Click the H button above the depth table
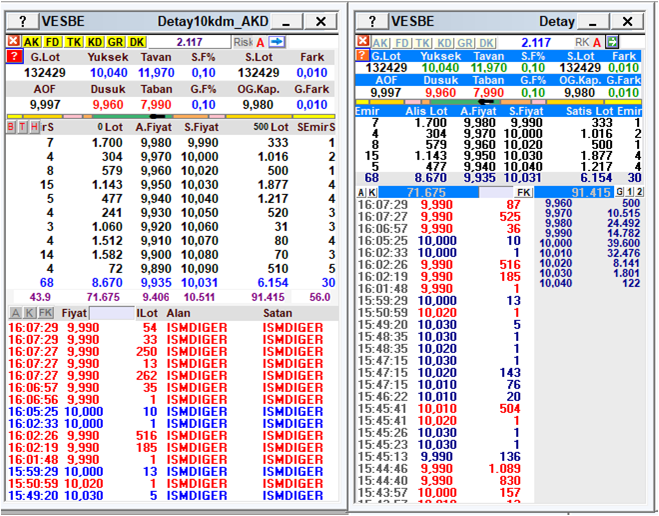The width and height of the screenshot is (659, 516). click(34, 127)
